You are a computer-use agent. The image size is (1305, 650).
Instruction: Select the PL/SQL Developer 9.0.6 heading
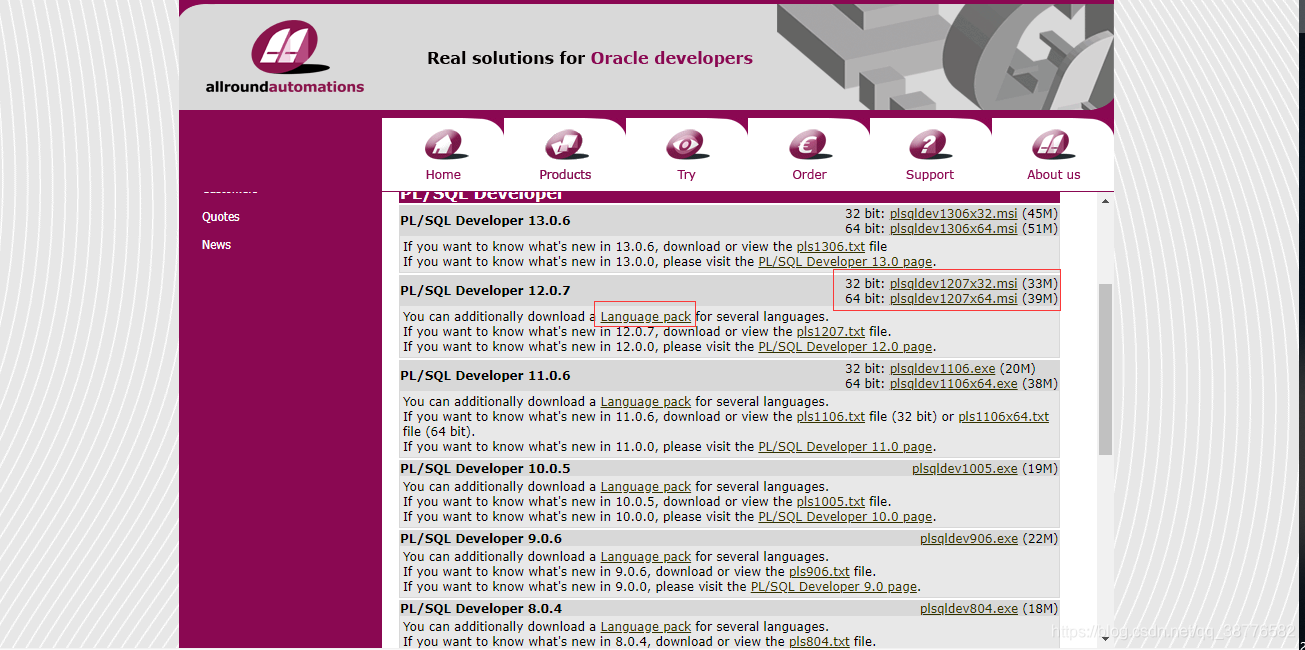click(x=481, y=538)
